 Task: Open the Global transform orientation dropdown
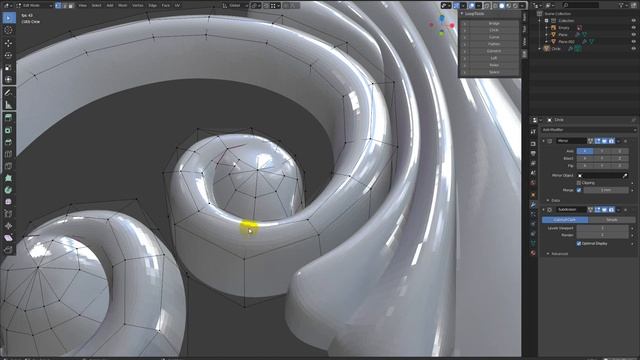[x=236, y=5]
